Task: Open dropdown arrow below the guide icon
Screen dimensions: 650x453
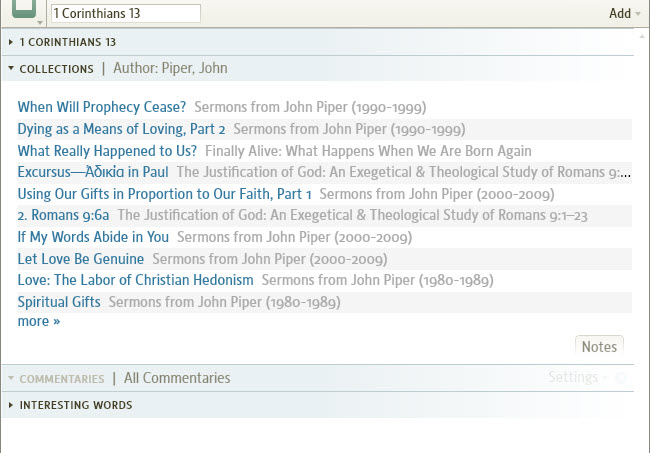Action: tap(40, 22)
